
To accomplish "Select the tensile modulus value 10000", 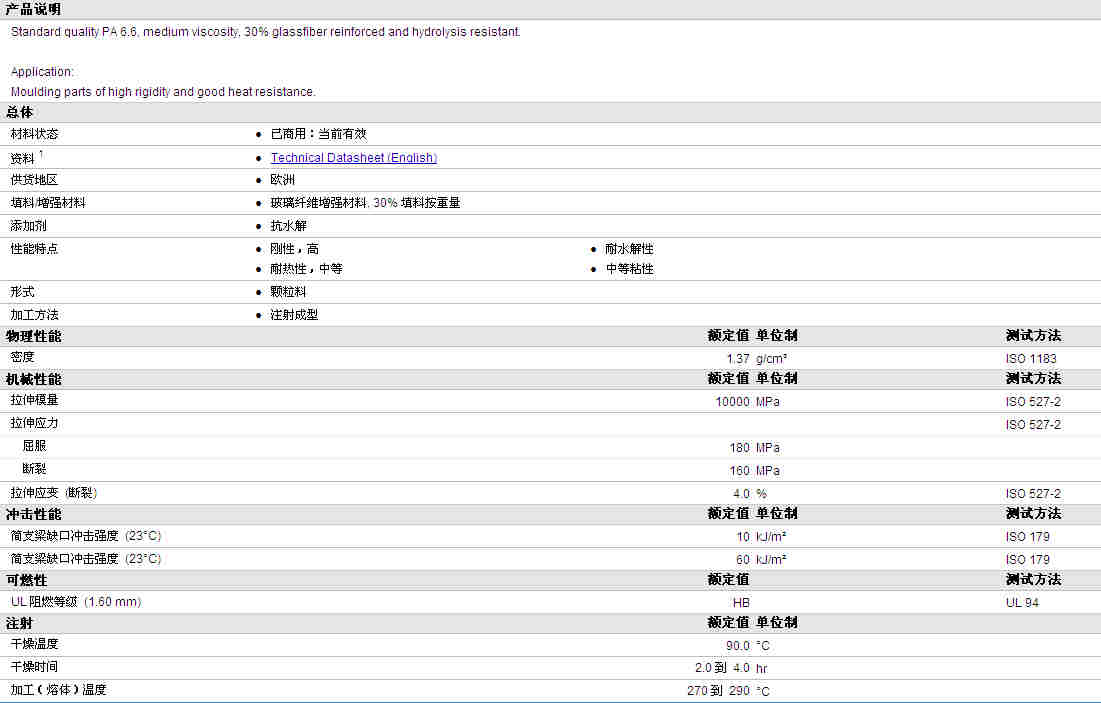I will tap(733, 402).
